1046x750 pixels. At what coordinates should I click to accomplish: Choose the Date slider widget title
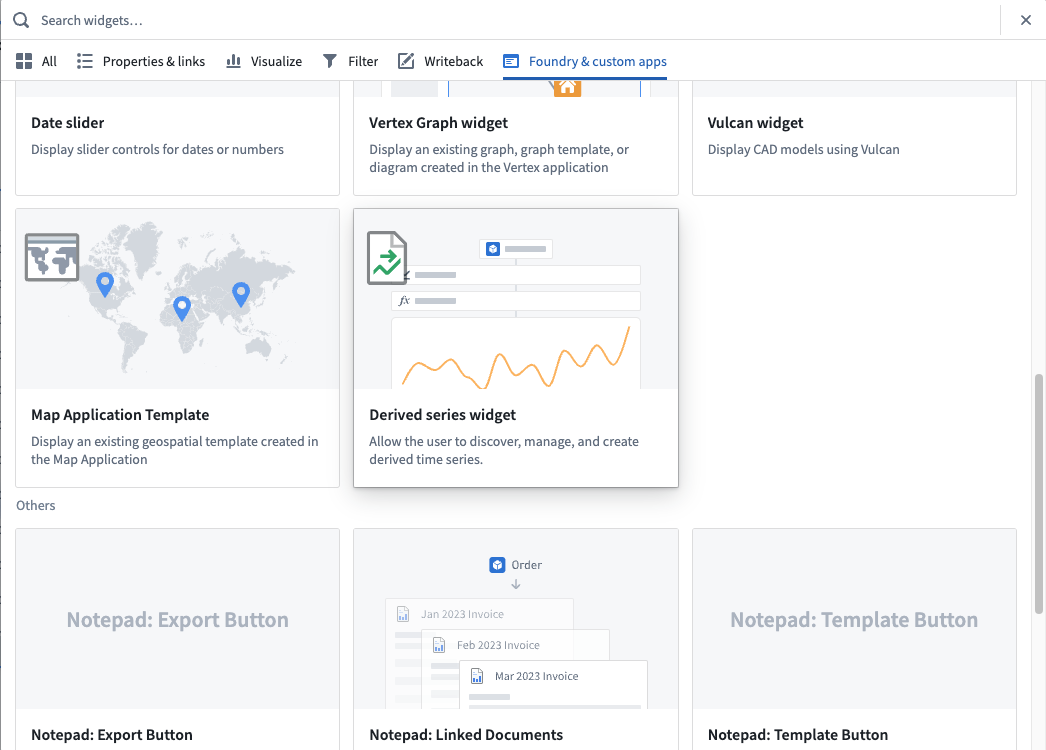point(67,123)
